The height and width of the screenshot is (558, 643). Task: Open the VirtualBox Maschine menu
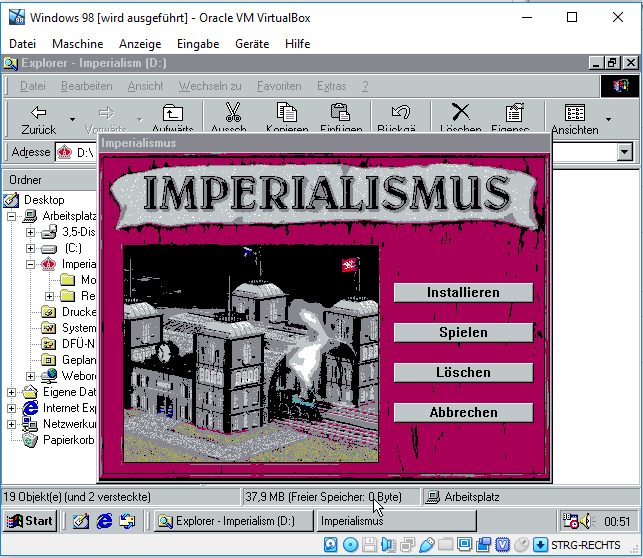(78, 44)
